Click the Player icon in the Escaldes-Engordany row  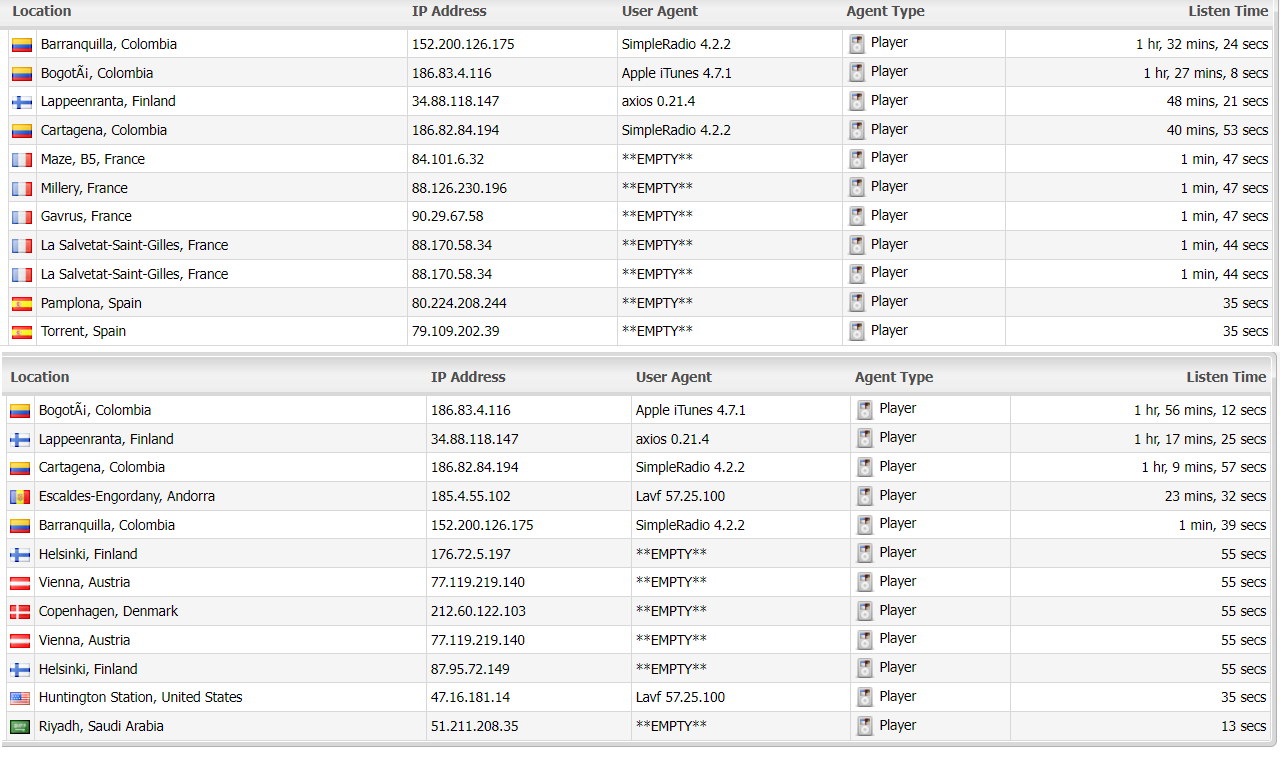[865, 496]
